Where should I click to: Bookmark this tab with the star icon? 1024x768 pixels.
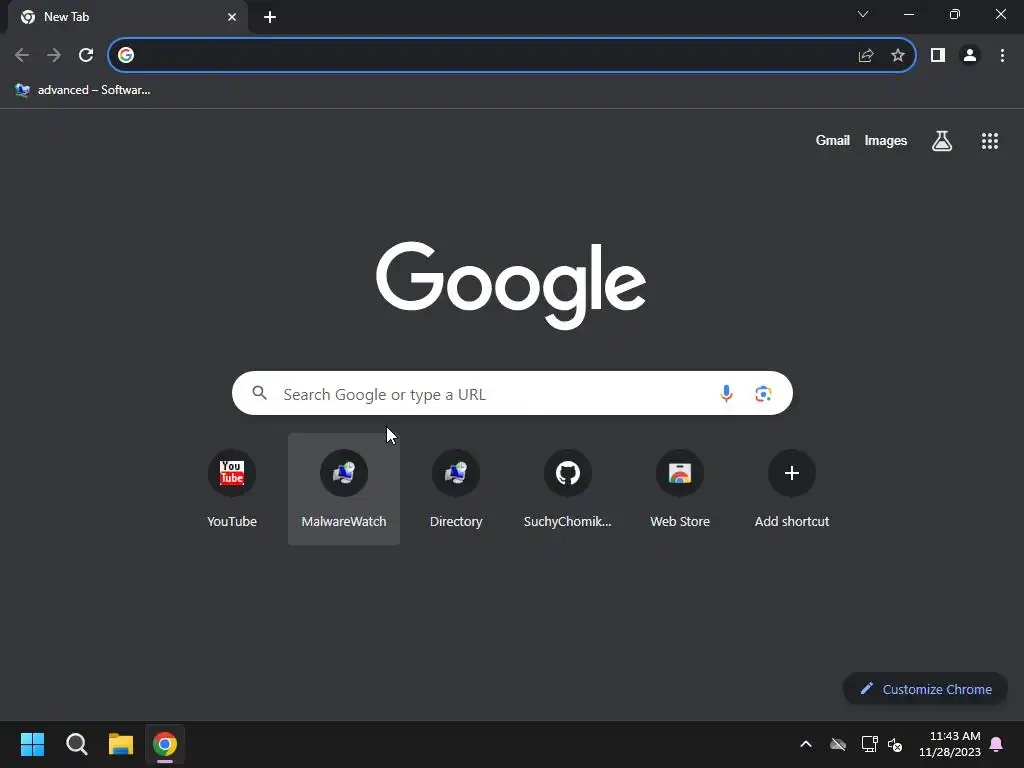(898, 56)
